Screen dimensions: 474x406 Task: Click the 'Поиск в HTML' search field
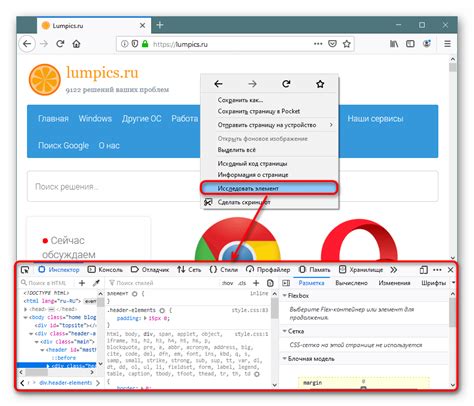point(47,283)
